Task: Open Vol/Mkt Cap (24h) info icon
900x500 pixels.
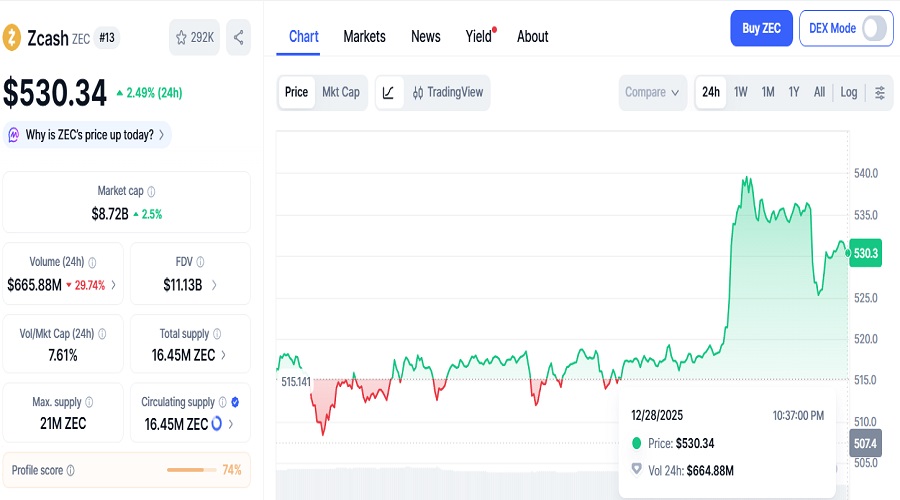Action: click(102, 334)
